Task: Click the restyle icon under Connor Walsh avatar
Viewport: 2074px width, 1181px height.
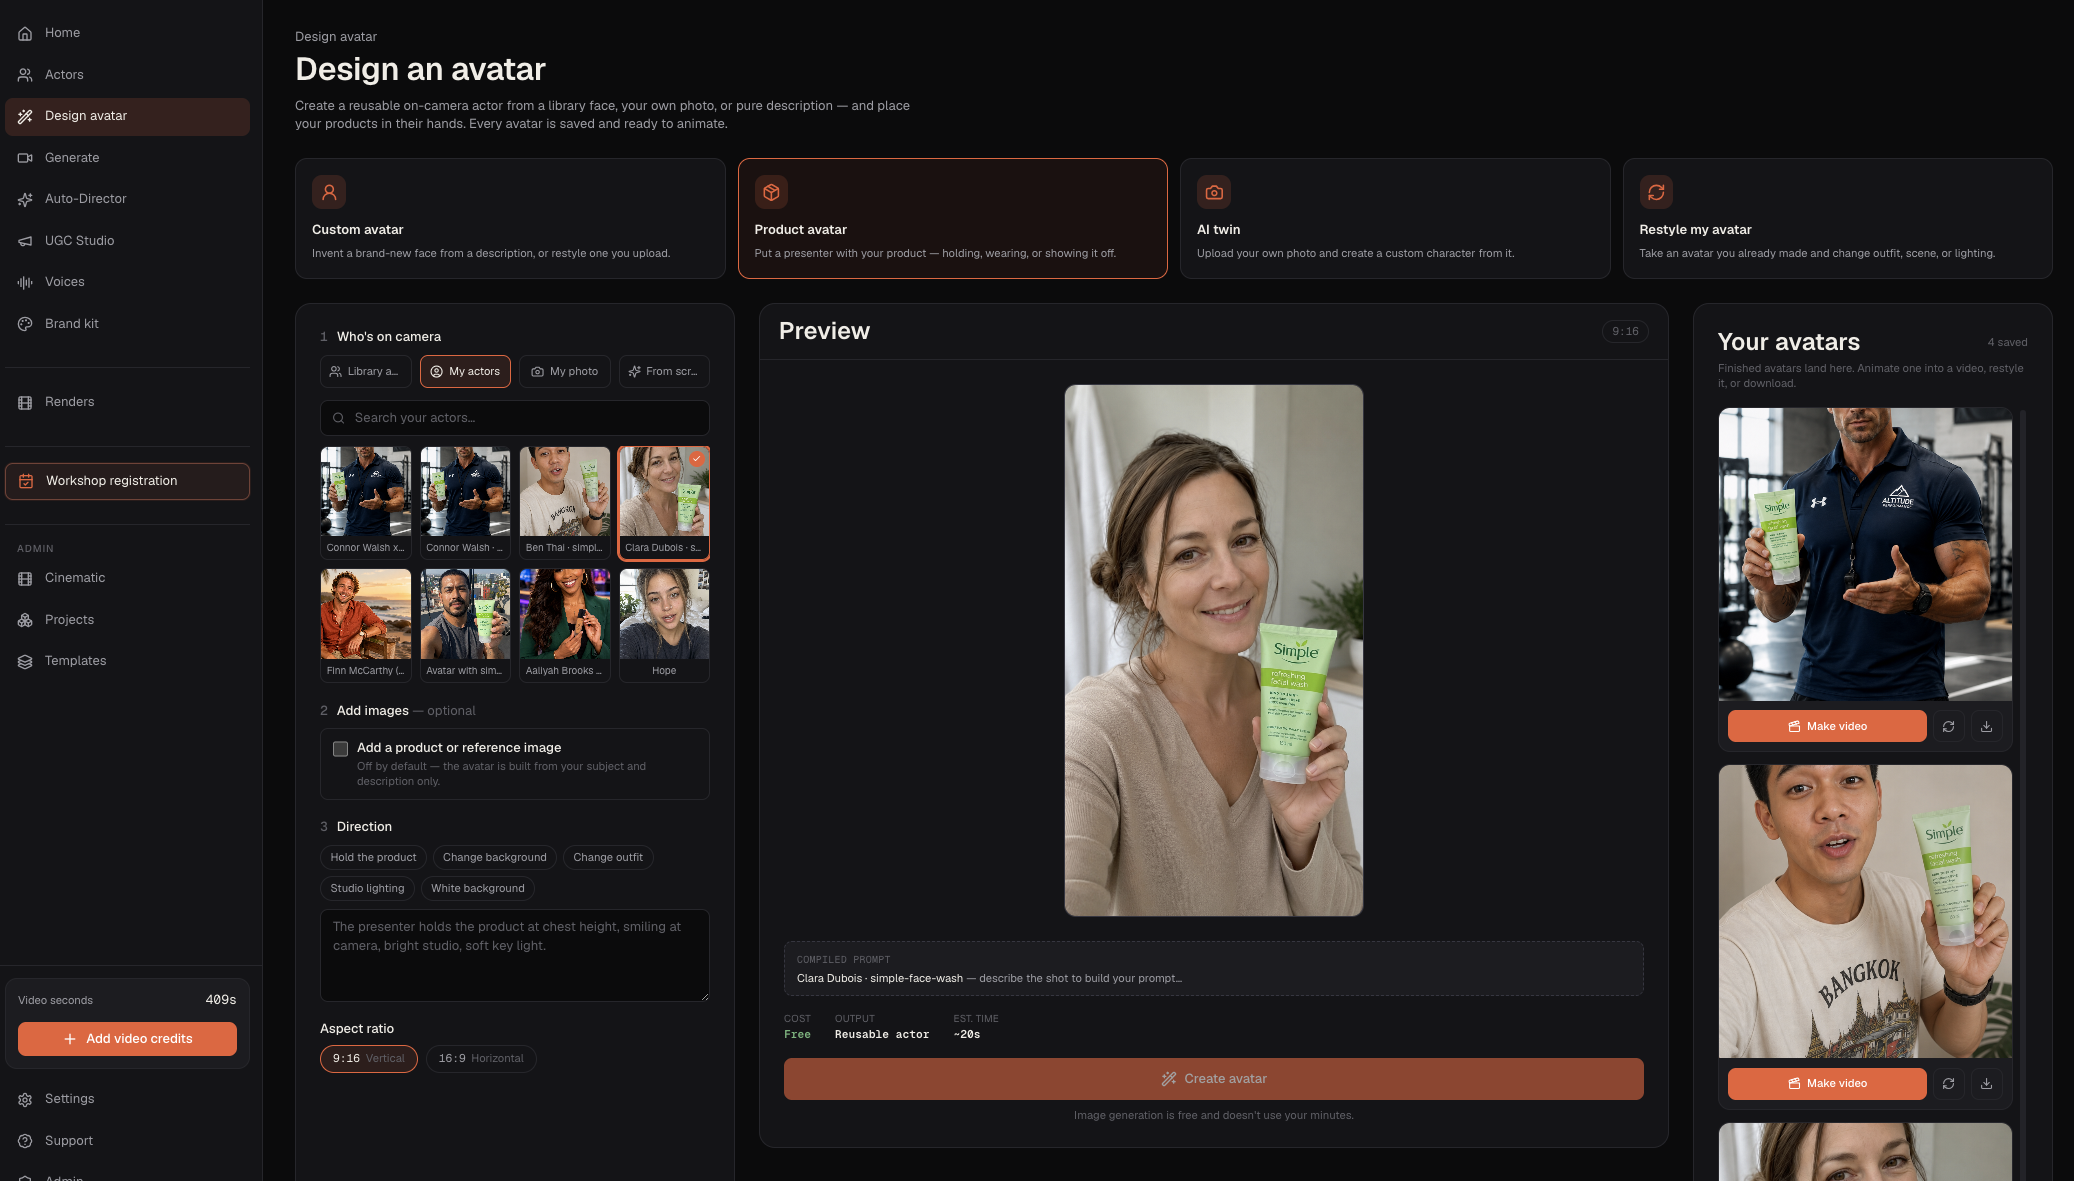Action: coord(1948,726)
